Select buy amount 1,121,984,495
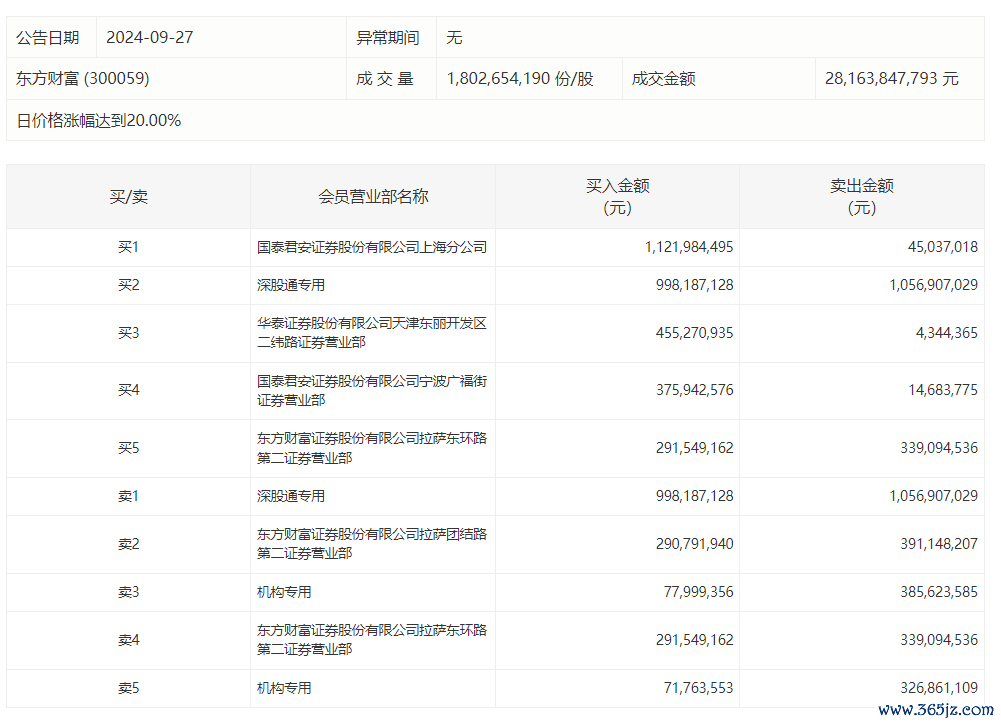The width and height of the screenshot is (1001, 725). [689, 247]
